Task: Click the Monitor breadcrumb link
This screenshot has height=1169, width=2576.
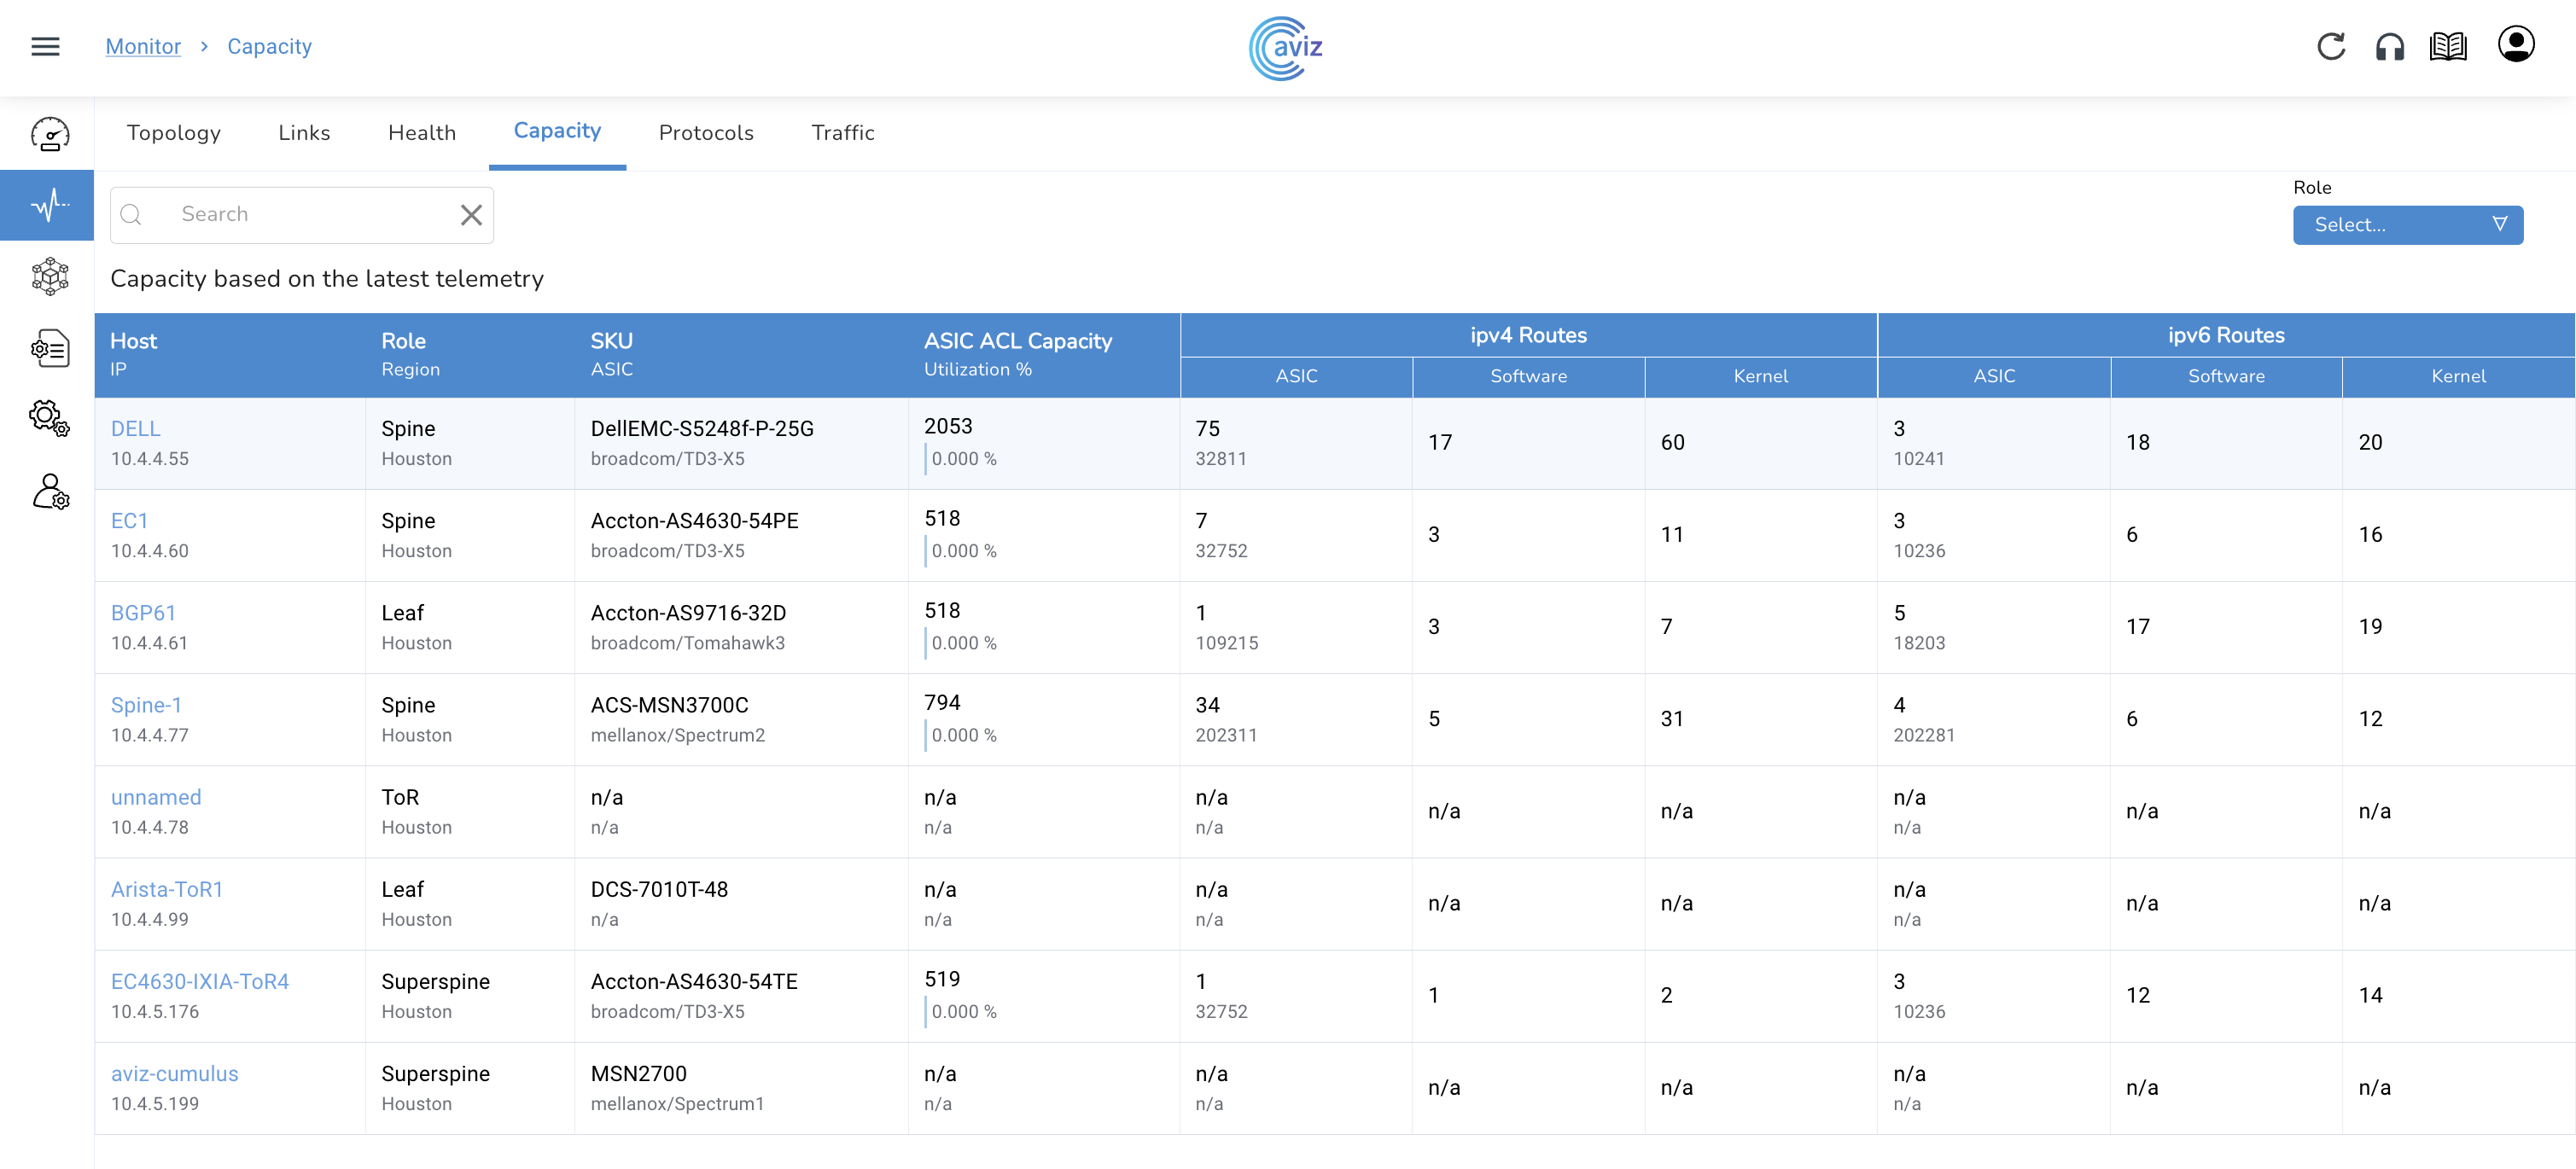Action: point(143,46)
